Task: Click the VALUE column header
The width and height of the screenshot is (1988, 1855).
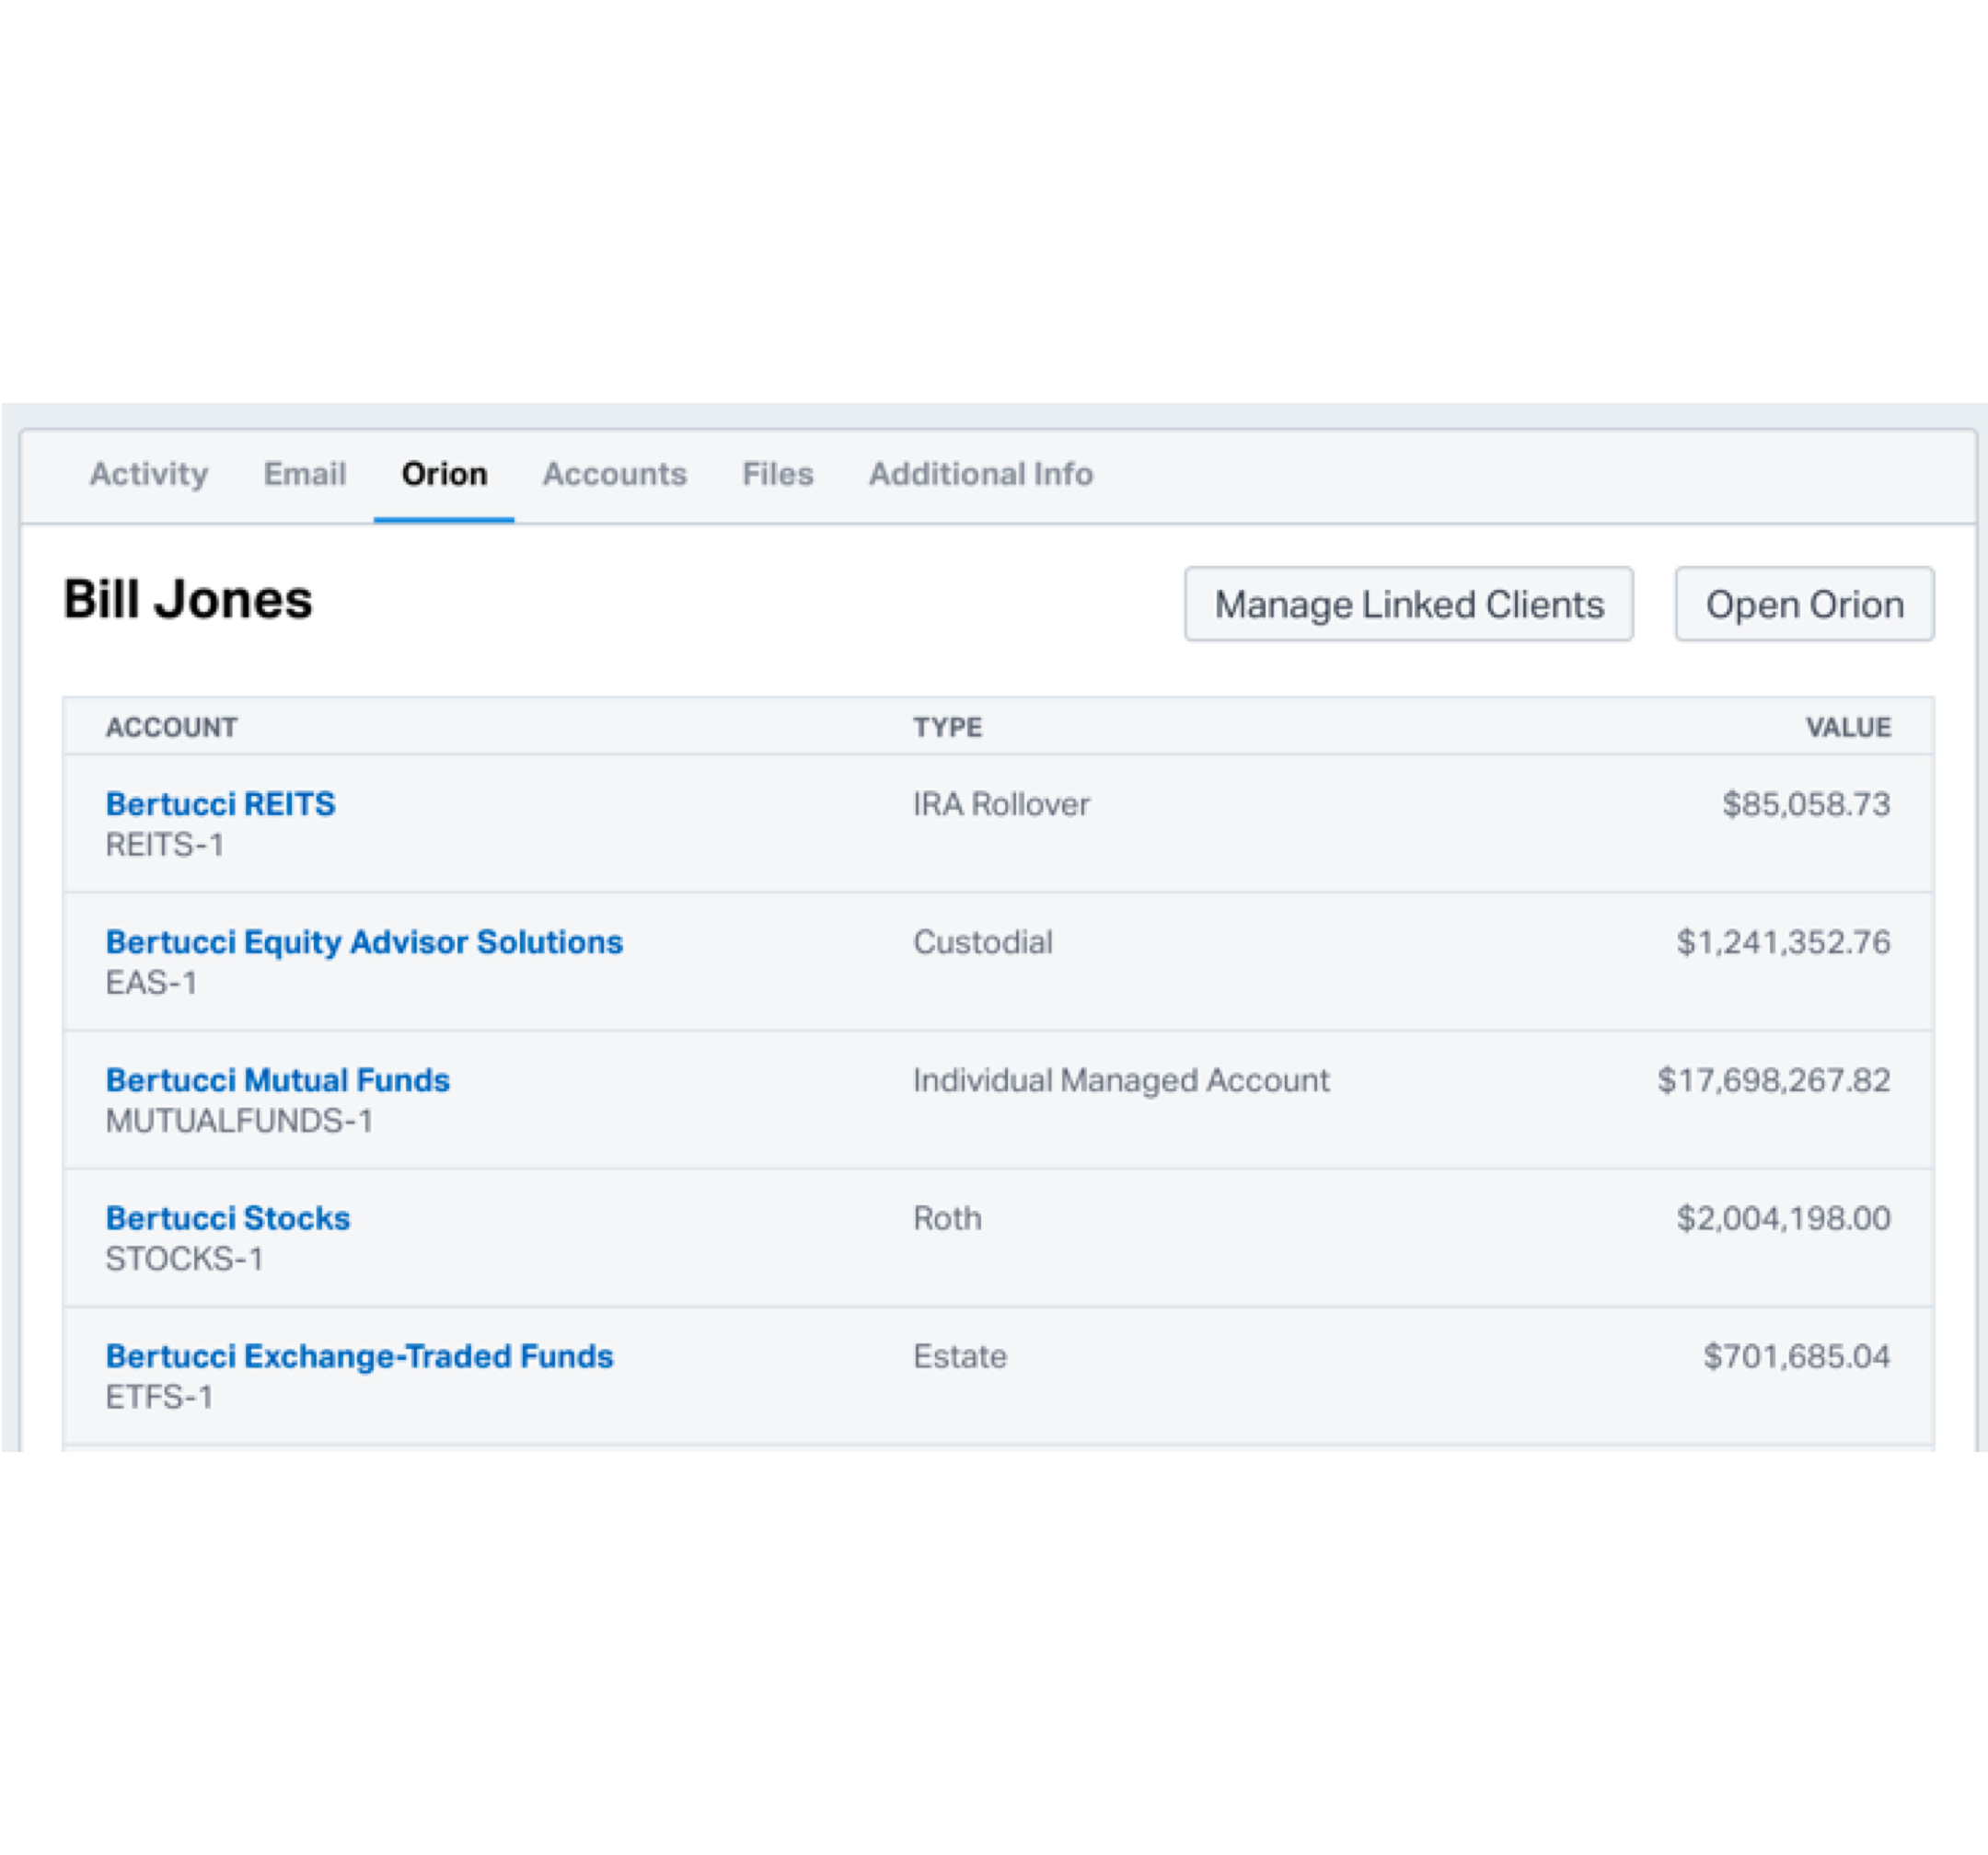Action: tap(1847, 727)
